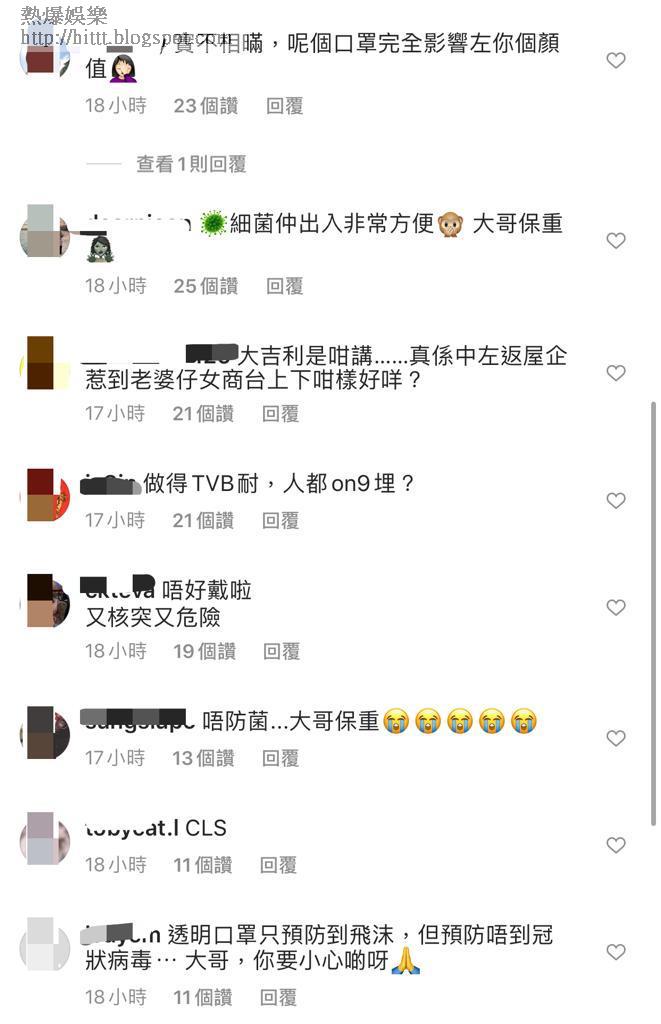Like the comment about 口罩影響顏值
The width and height of the screenshot is (661, 1024).
click(x=616, y=61)
